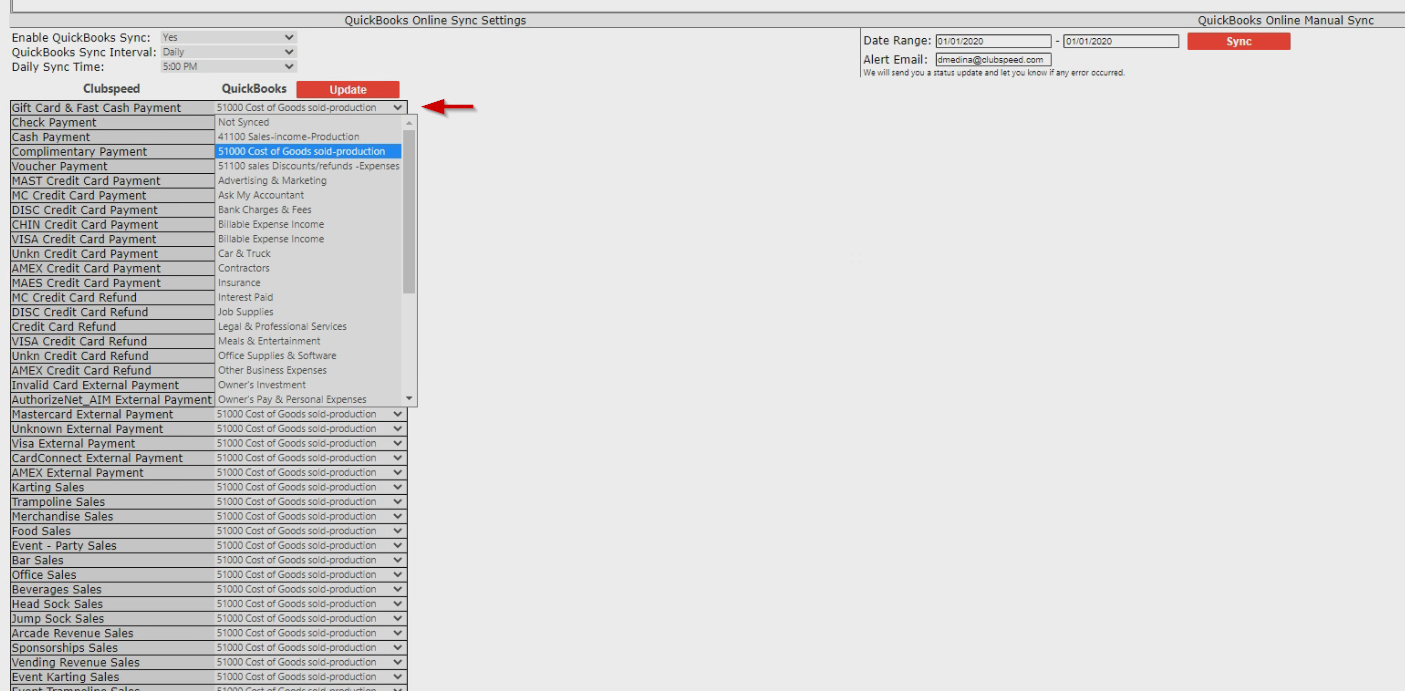
Task: Choose Owner's Pay & Personal Expenses option
Action: [309, 400]
